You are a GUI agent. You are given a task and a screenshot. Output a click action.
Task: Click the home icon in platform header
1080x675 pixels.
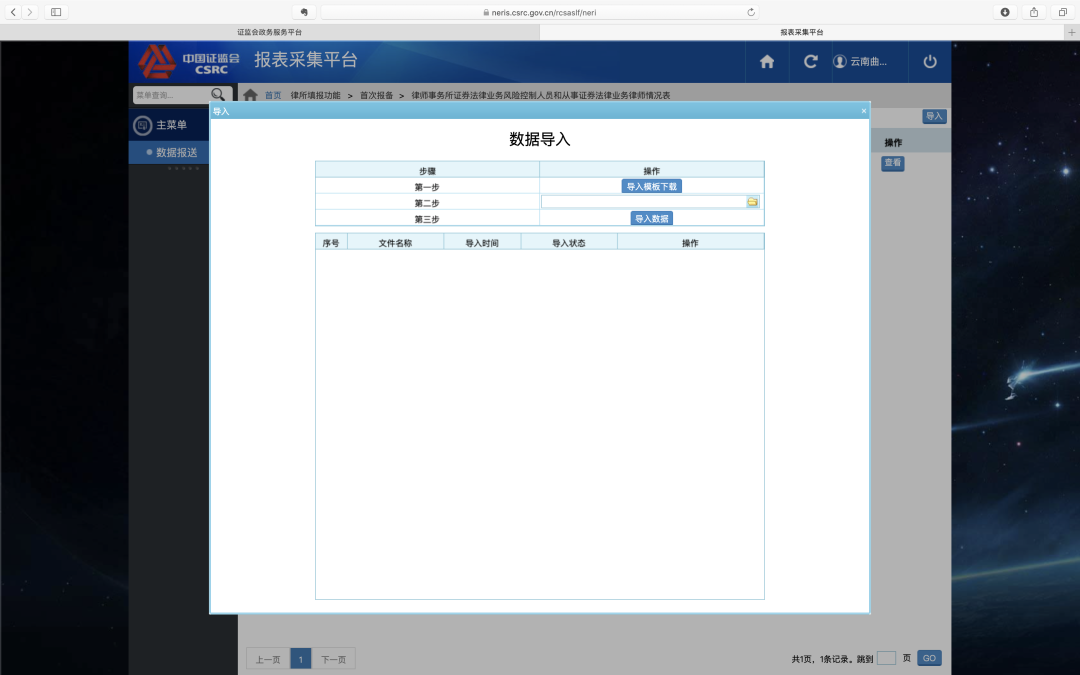coord(767,62)
